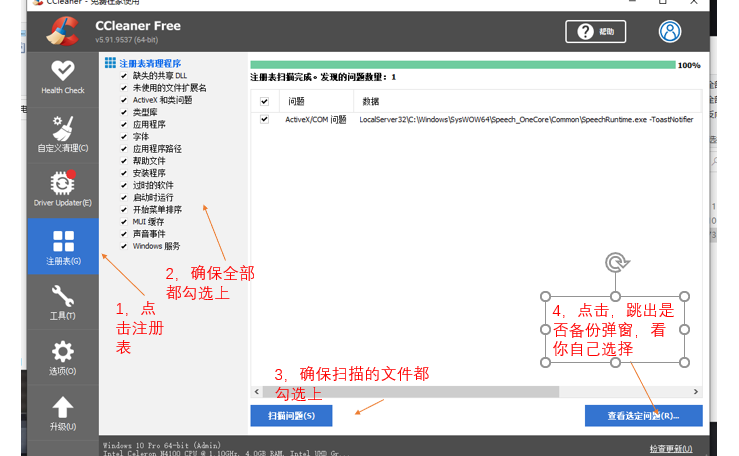Click the system info text Windows 10 Pro 64-bit
The image size is (739, 456).
click(161, 445)
